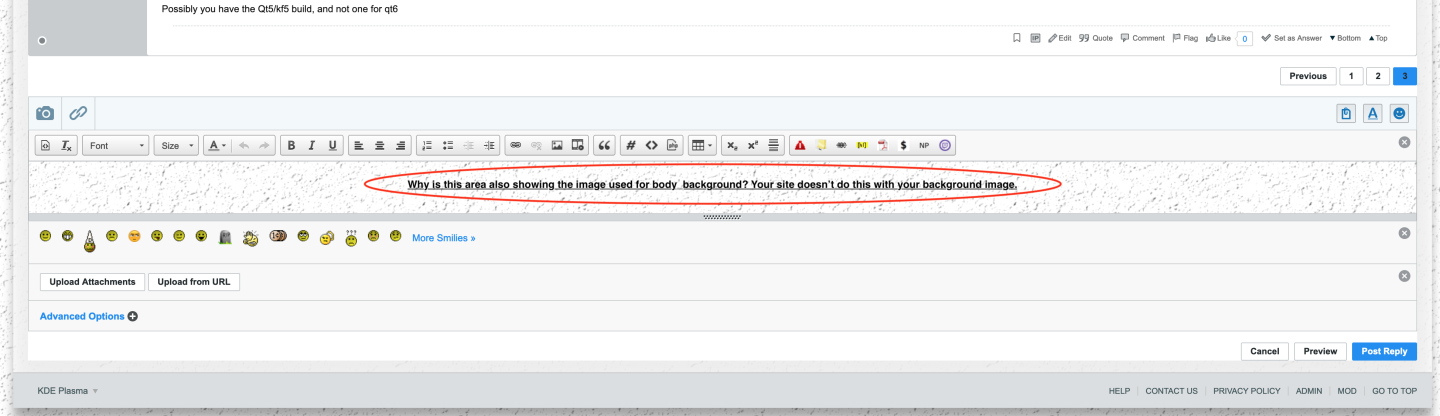Toggle the advanced editor A icon
The width and height of the screenshot is (1440, 416).
[1373, 114]
